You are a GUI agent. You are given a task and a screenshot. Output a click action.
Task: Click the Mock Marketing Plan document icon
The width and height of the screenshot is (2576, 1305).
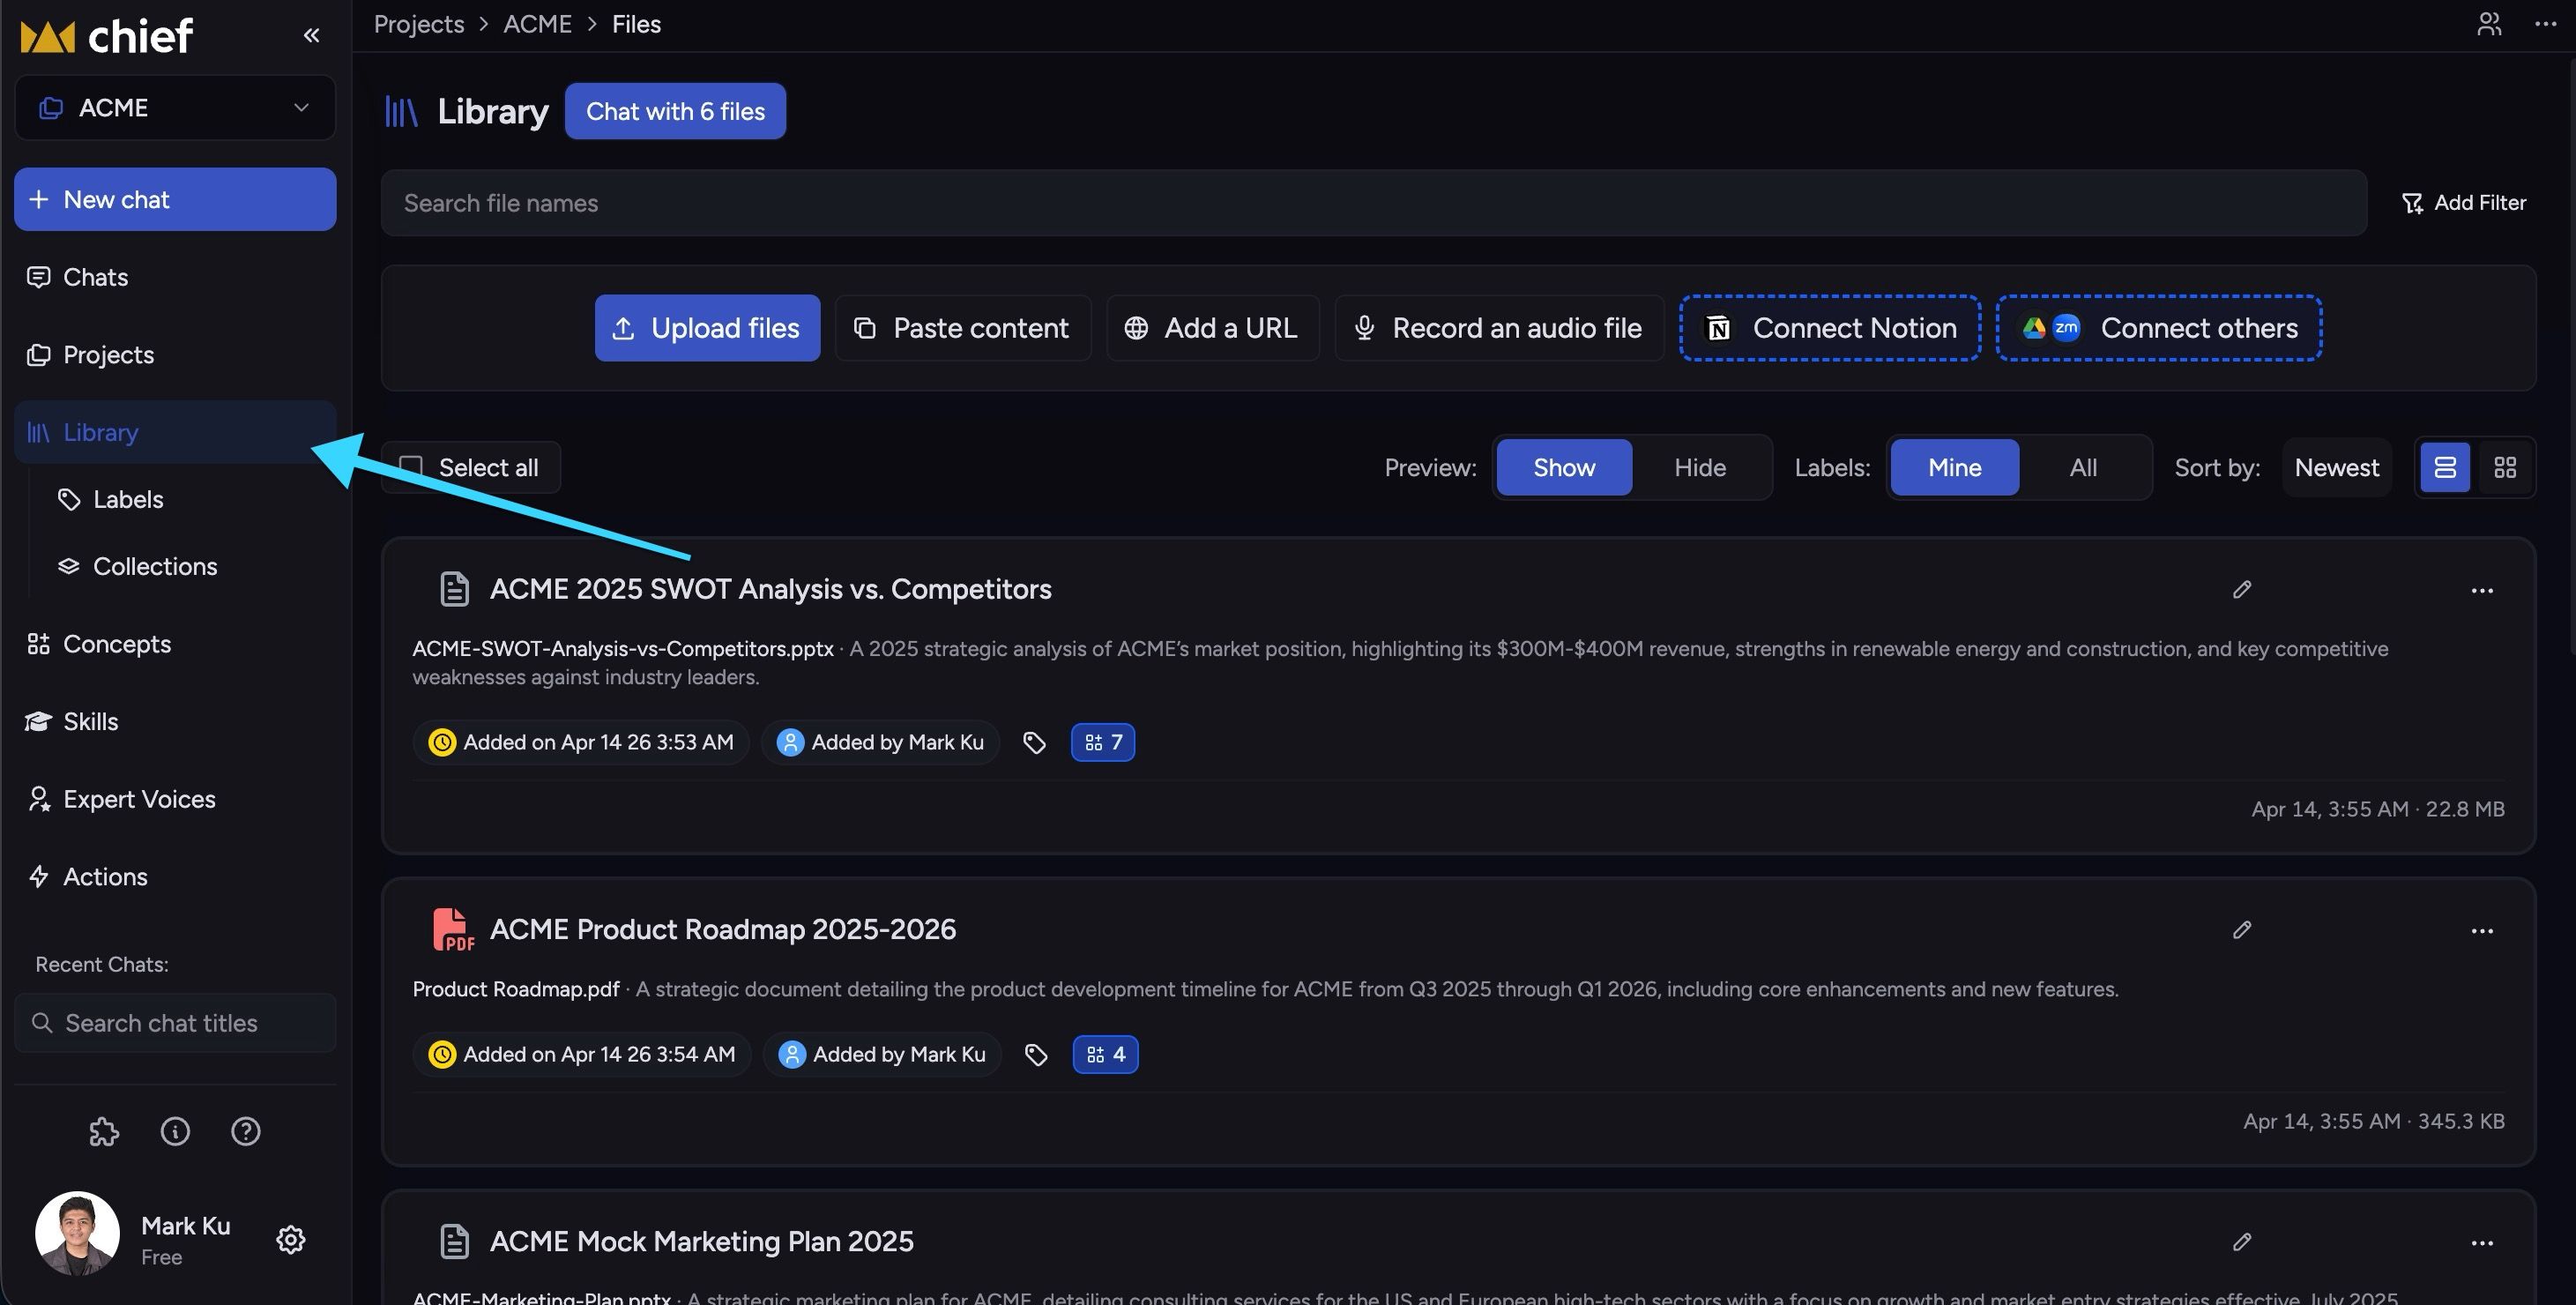(454, 1241)
